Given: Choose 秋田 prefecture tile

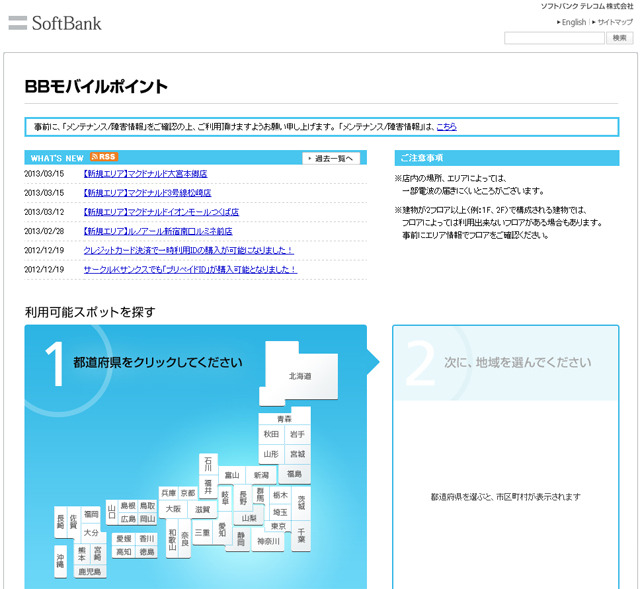Looking at the screenshot, I should coord(271,434).
